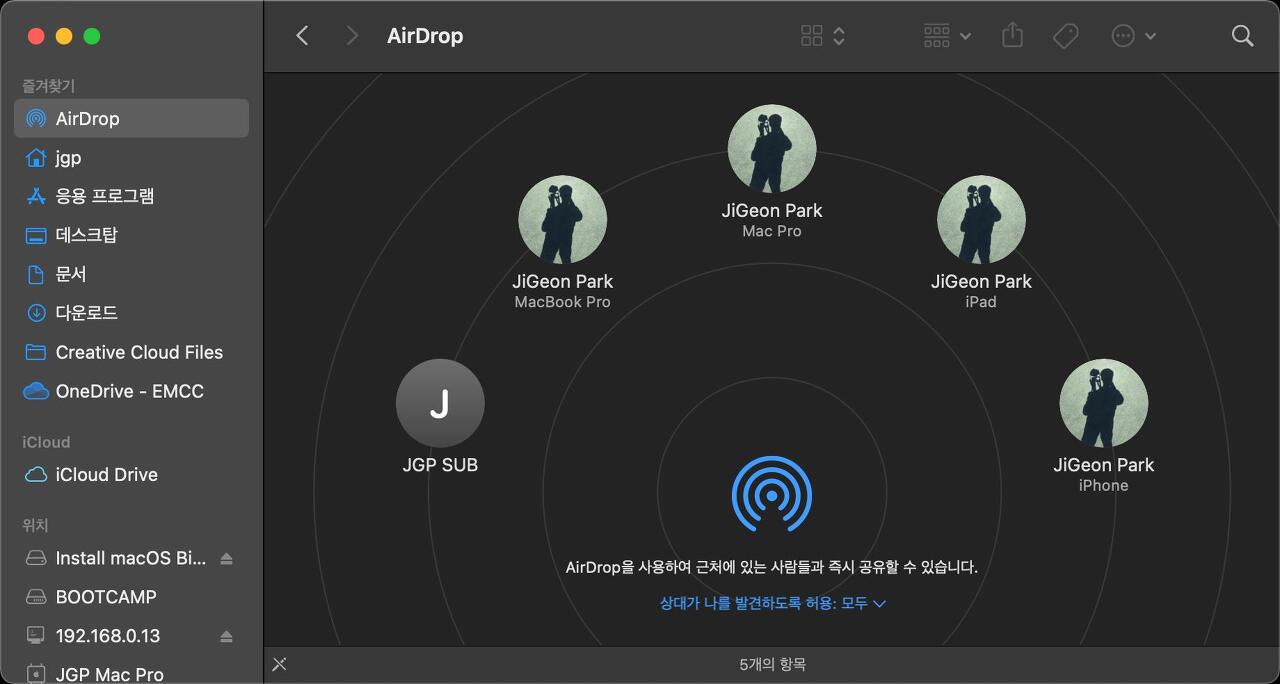Select AirDrop in the sidebar
The height and width of the screenshot is (684, 1280).
131,118
